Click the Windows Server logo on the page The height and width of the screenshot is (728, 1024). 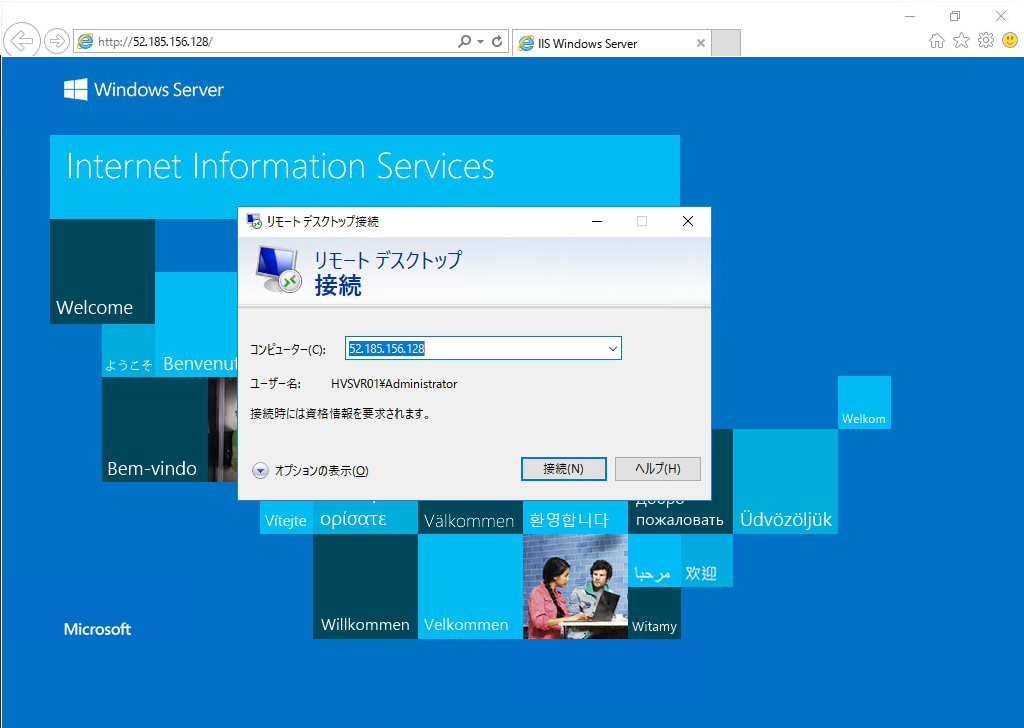pyautogui.click(x=144, y=89)
